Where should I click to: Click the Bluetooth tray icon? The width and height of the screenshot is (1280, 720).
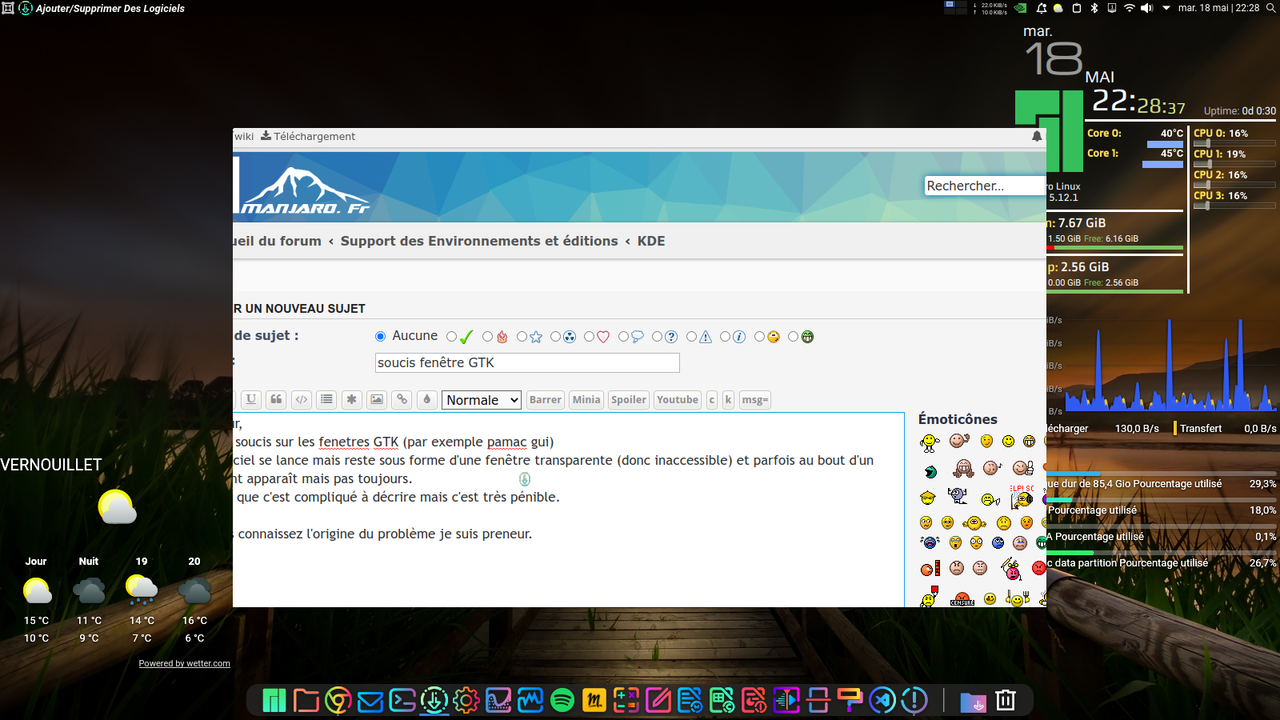1094,8
